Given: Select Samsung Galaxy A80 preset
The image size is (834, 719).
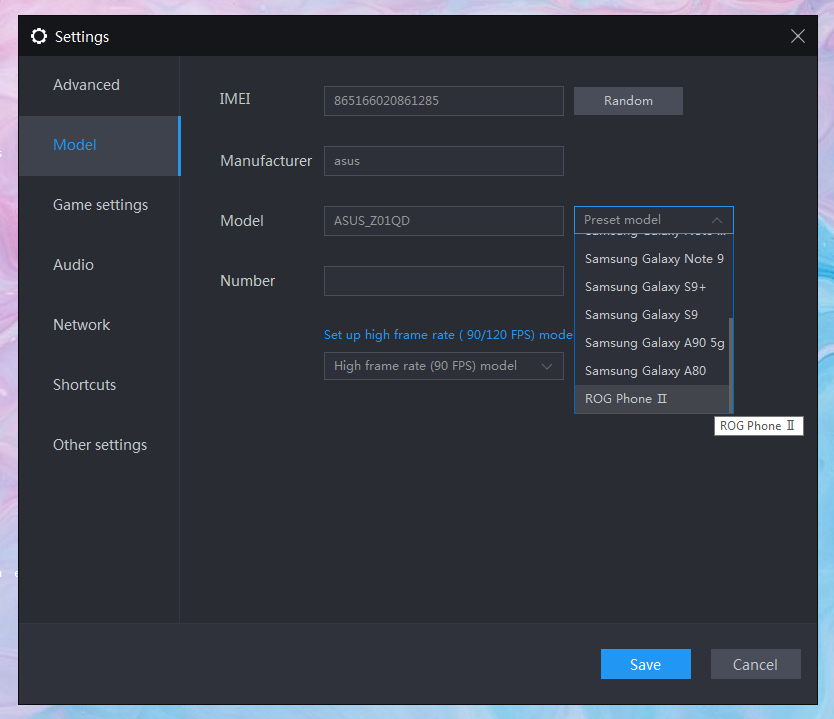Looking at the screenshot, I should click(x=652, y=371).
